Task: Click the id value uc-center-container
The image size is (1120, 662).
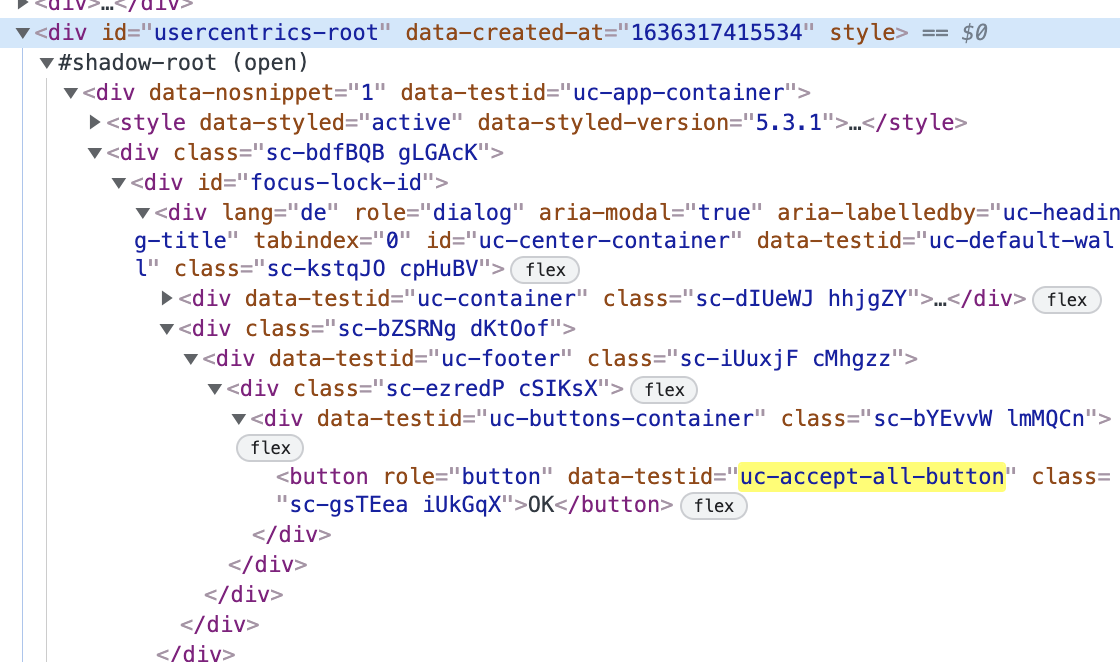Action: pyautogui.click(x=604, y=241)
